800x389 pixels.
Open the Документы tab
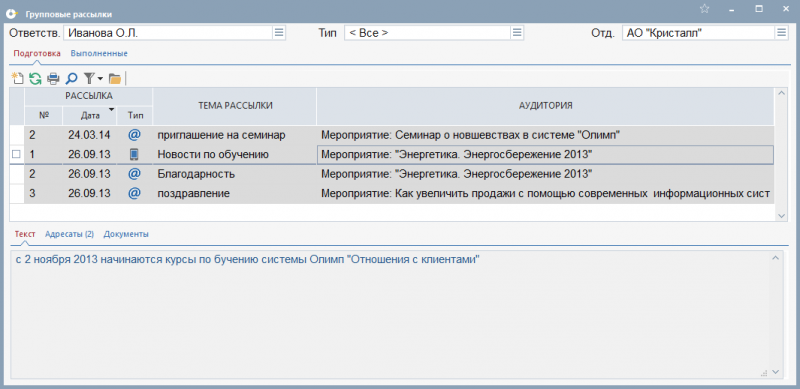126,234
